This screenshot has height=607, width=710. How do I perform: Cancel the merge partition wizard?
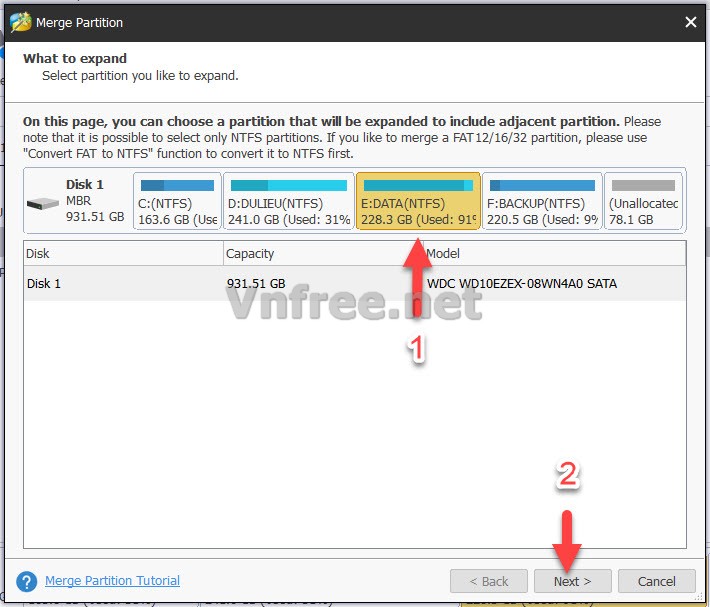click(x=656, y=581)
